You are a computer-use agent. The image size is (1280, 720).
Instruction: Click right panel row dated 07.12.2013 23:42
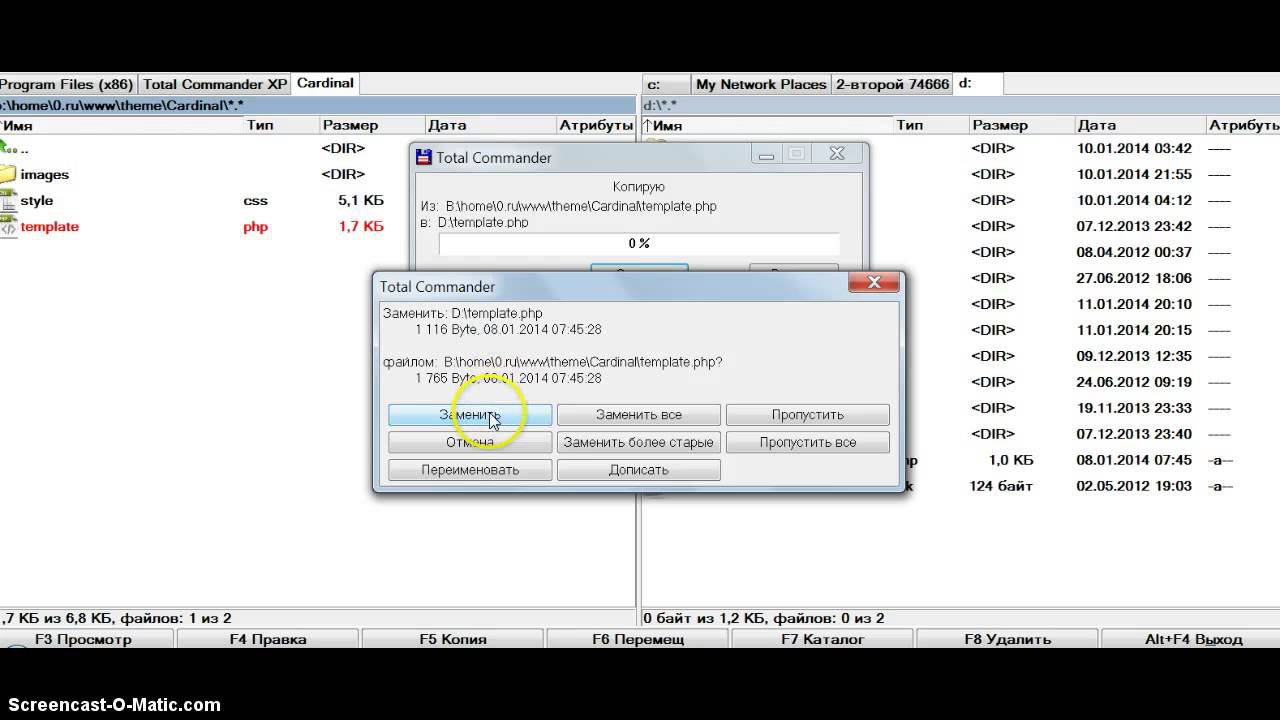click(960, 226)
